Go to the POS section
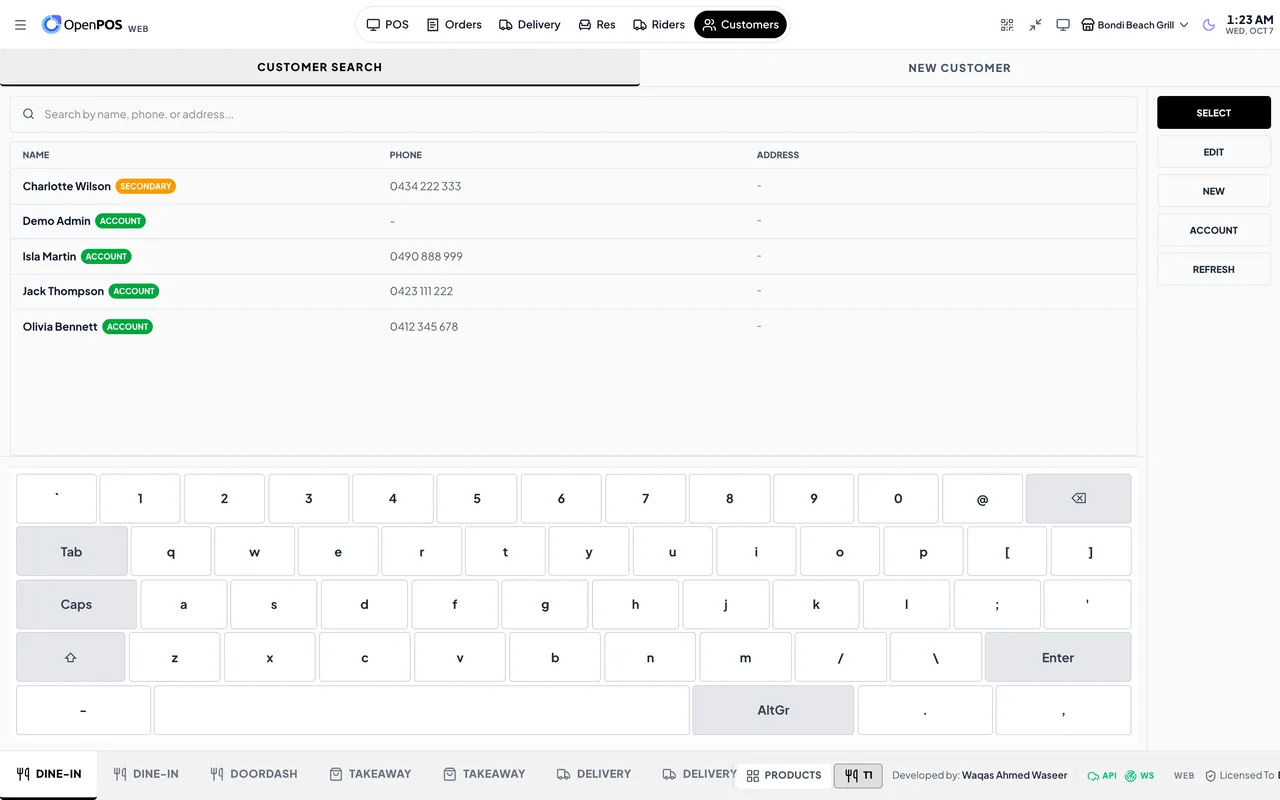The height and width of the screenshot is (800, 1280). click(387, 25)
